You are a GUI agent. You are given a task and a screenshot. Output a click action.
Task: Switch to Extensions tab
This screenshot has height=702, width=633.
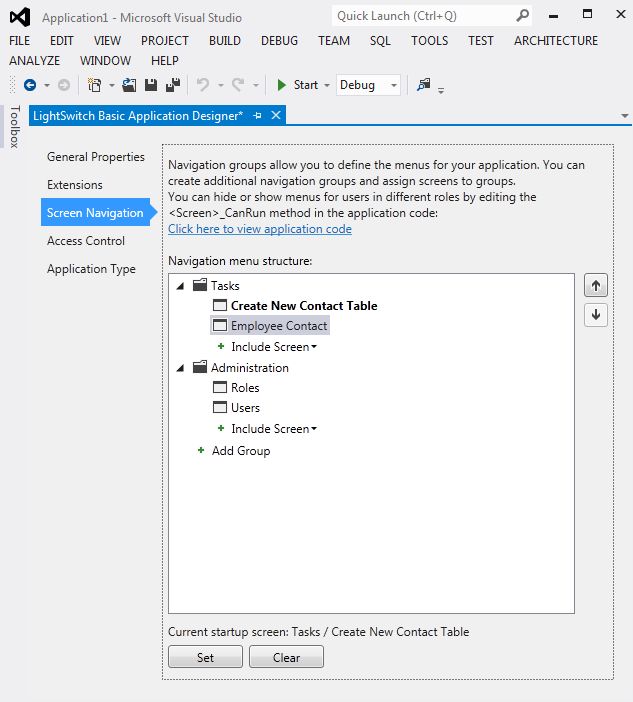75,184
